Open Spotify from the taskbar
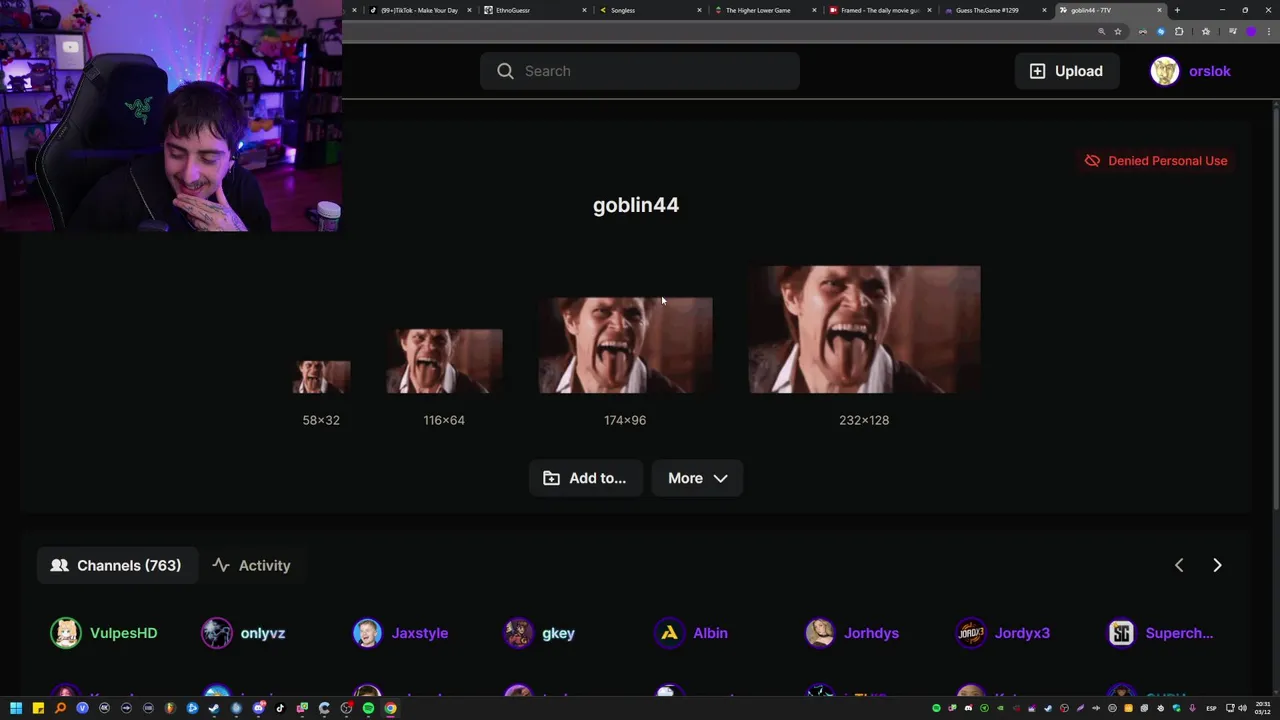This screenshot has height=720, width=1280. 368,708
